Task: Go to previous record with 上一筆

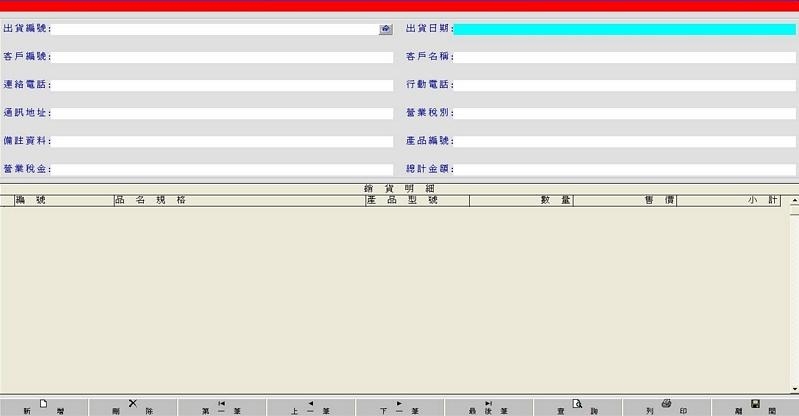Action: pos(310,406)
